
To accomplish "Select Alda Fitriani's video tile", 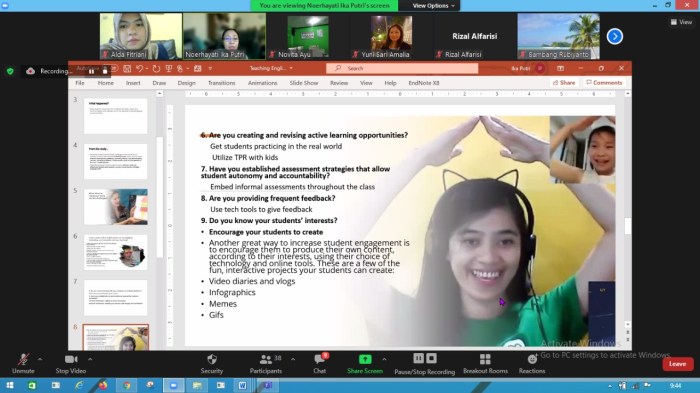I will click(141, 36).
